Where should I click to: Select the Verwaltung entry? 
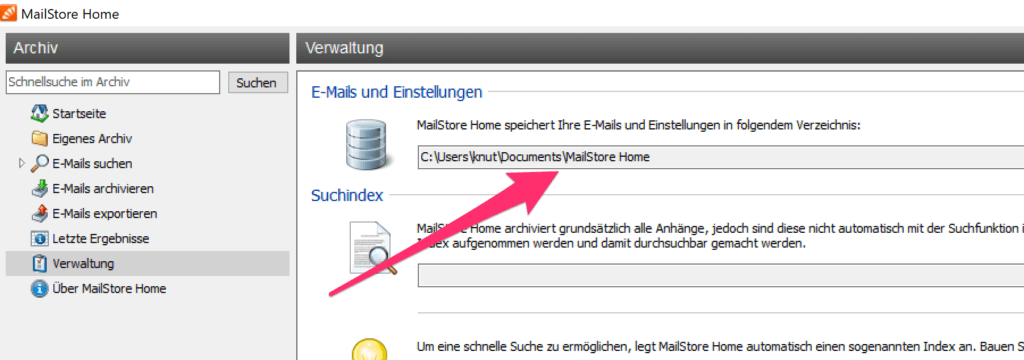coord(147,264)
